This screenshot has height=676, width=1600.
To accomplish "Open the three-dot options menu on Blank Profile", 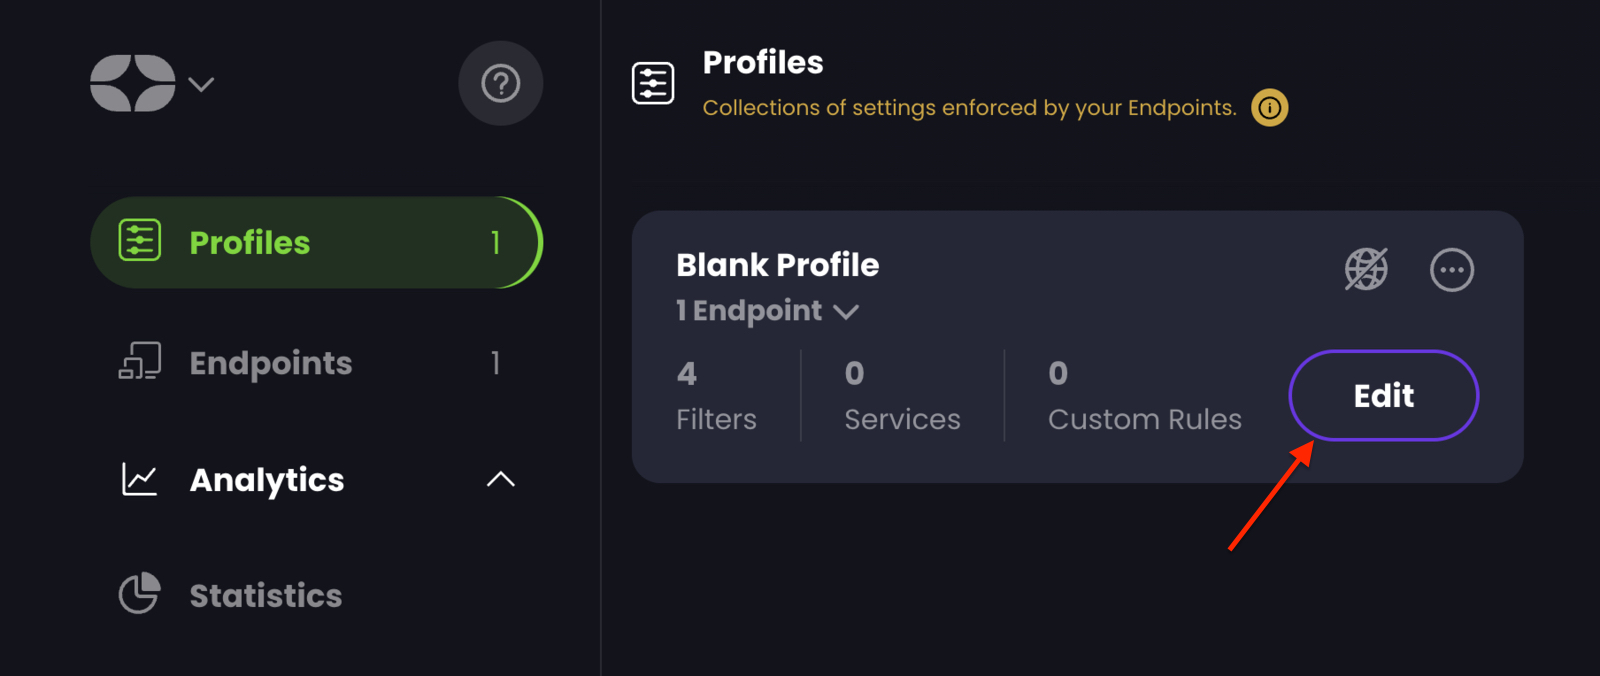I will [x=1452, y=269].
